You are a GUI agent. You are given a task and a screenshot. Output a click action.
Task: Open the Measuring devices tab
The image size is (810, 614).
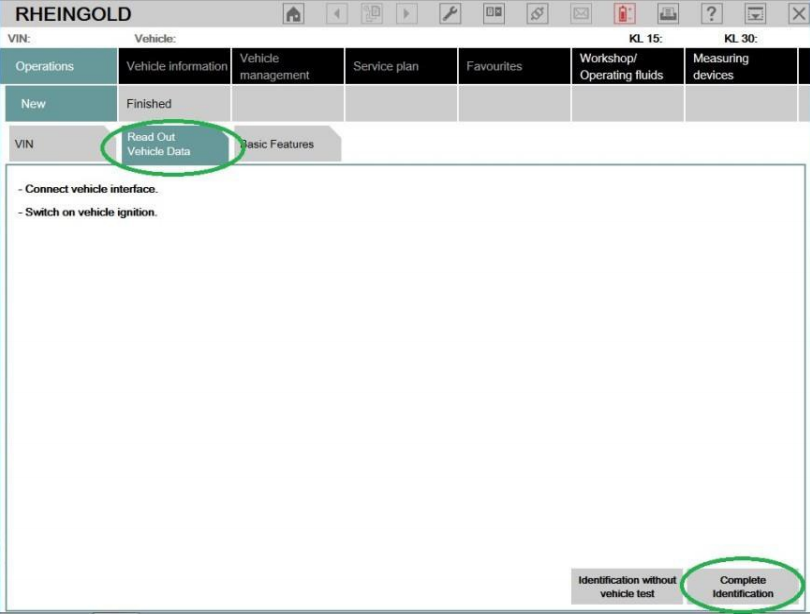tap(741, 66)
